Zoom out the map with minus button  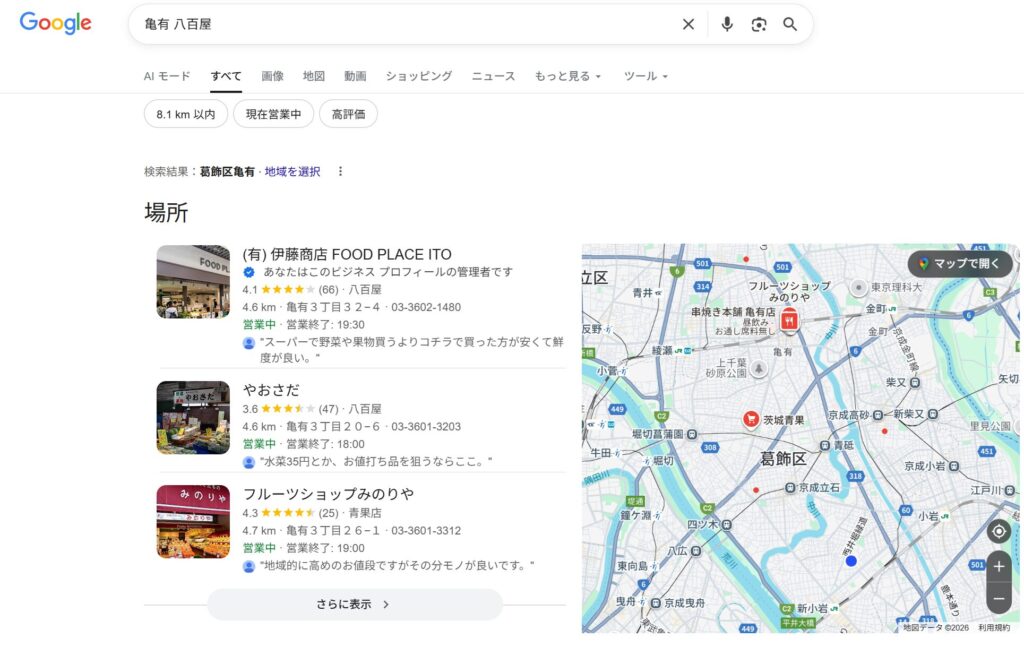coord(998,598)
